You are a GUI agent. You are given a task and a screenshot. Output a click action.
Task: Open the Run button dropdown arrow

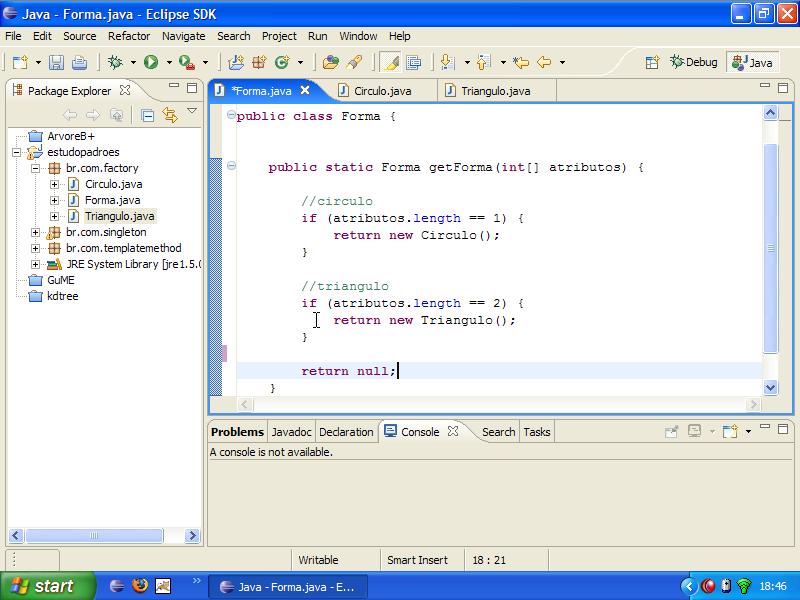pos(168,63)
